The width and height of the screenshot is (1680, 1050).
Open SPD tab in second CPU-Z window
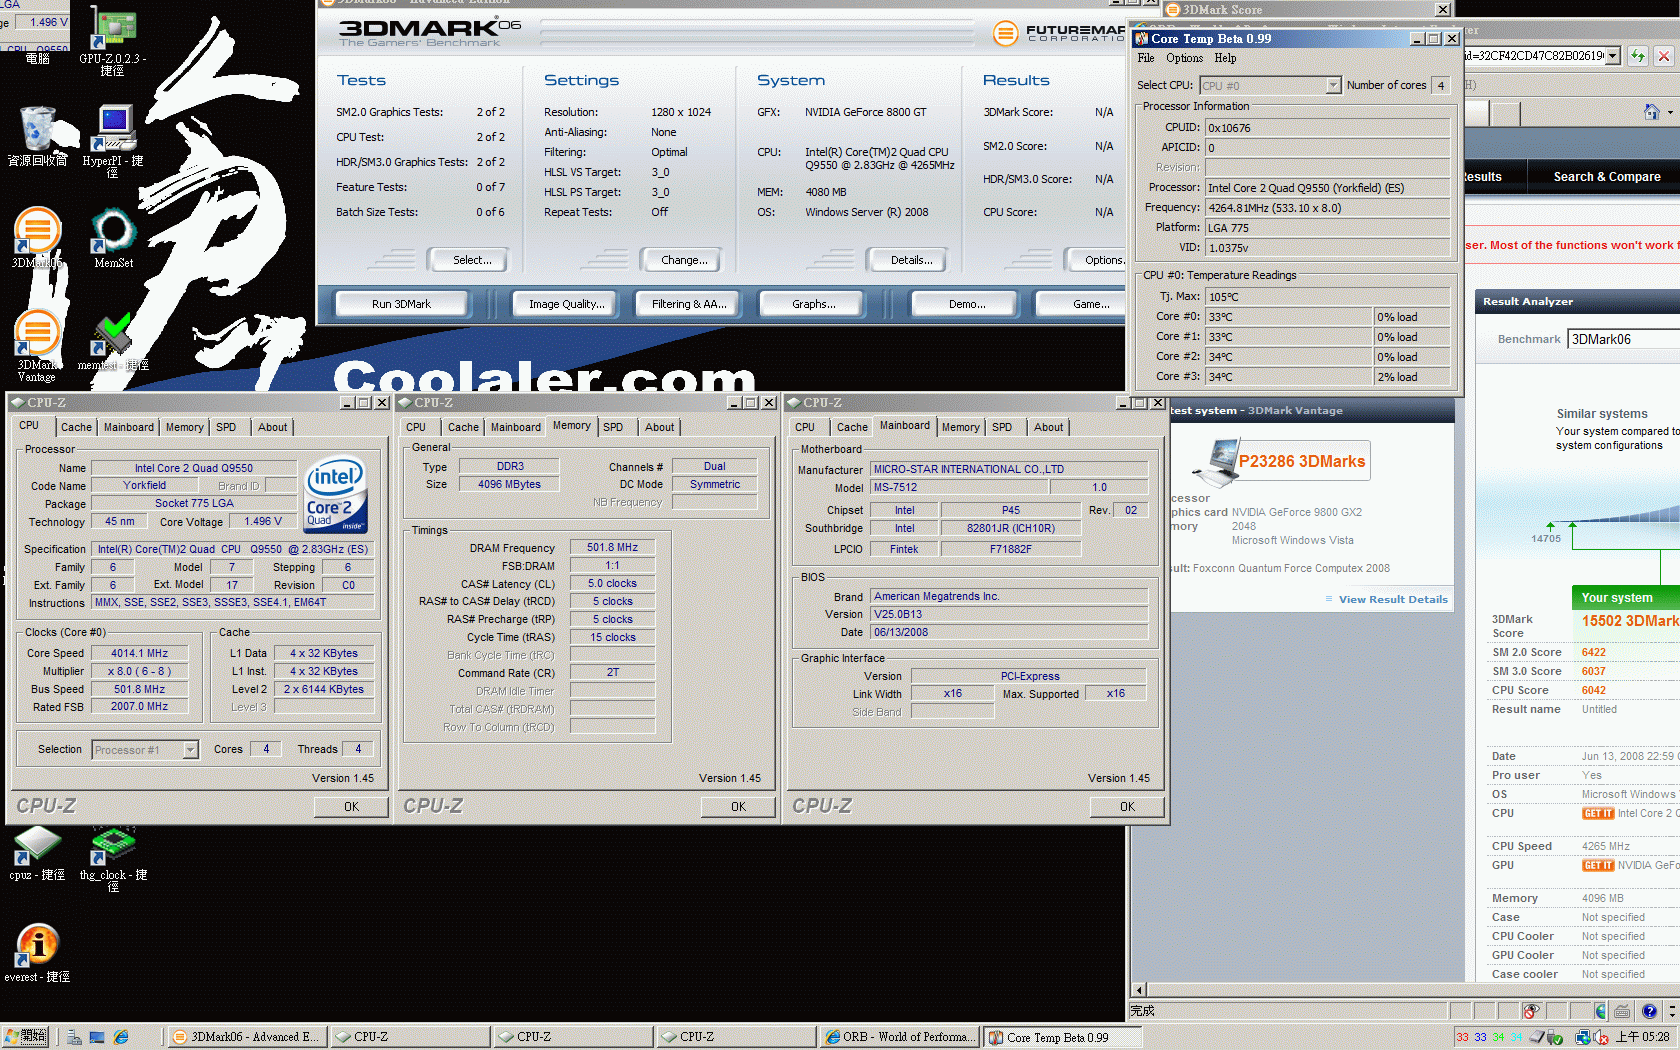pyautogui.click(x=613, y=427)
